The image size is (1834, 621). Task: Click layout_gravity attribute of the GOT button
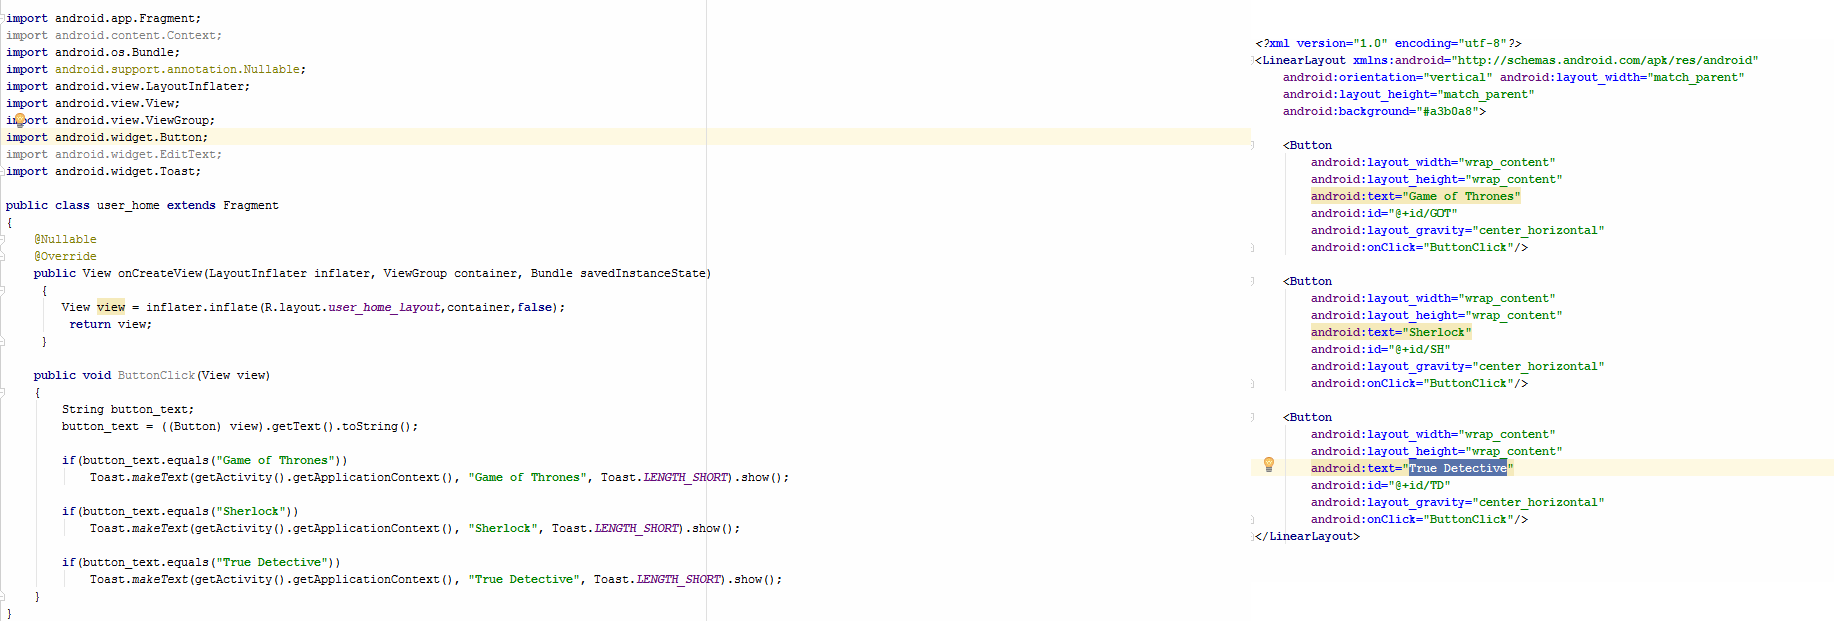coord(1457,230)
